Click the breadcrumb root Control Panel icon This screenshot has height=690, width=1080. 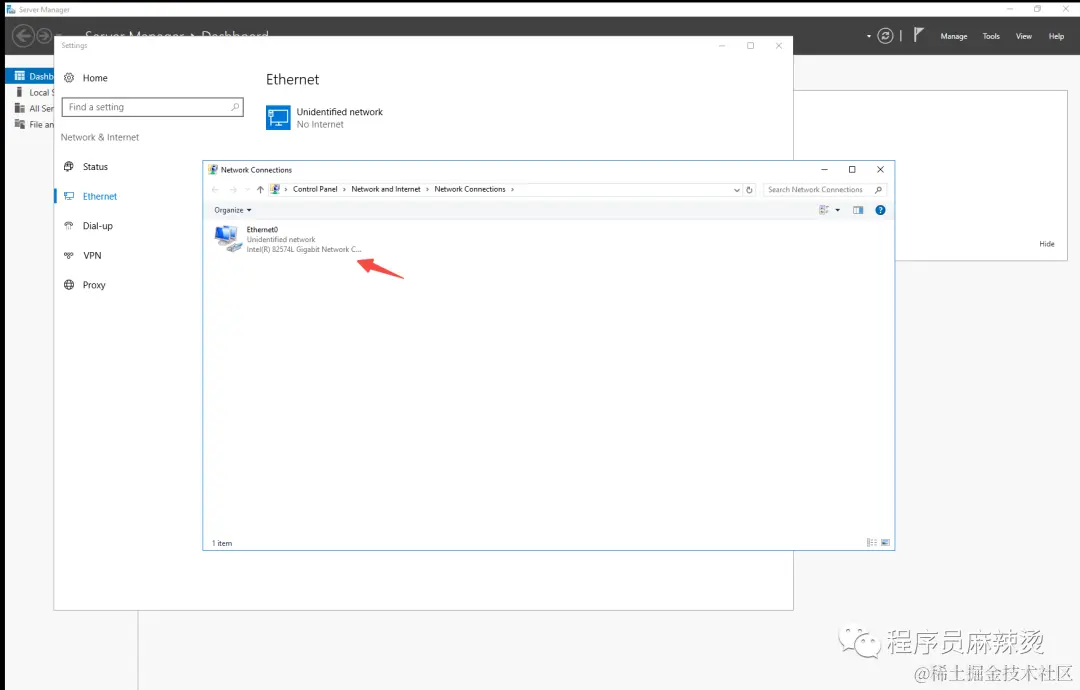(x=275, y=189)
